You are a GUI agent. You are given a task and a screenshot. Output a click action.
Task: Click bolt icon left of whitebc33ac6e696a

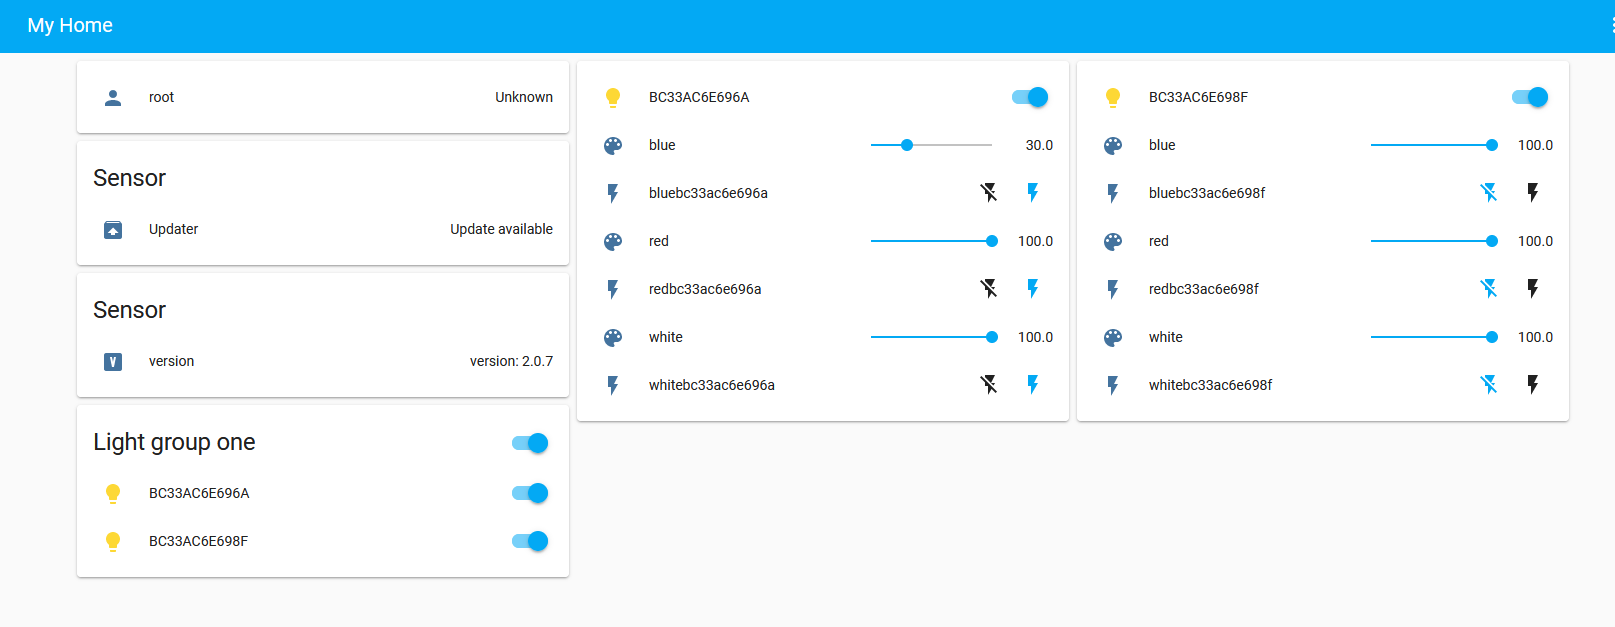[x=613, y=385]
